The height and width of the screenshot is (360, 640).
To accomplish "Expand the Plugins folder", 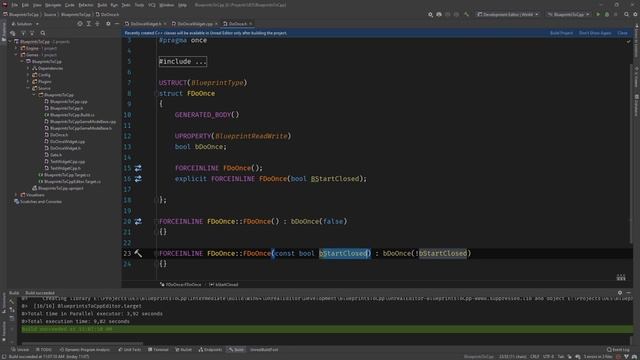I will [x=28, y=82].
